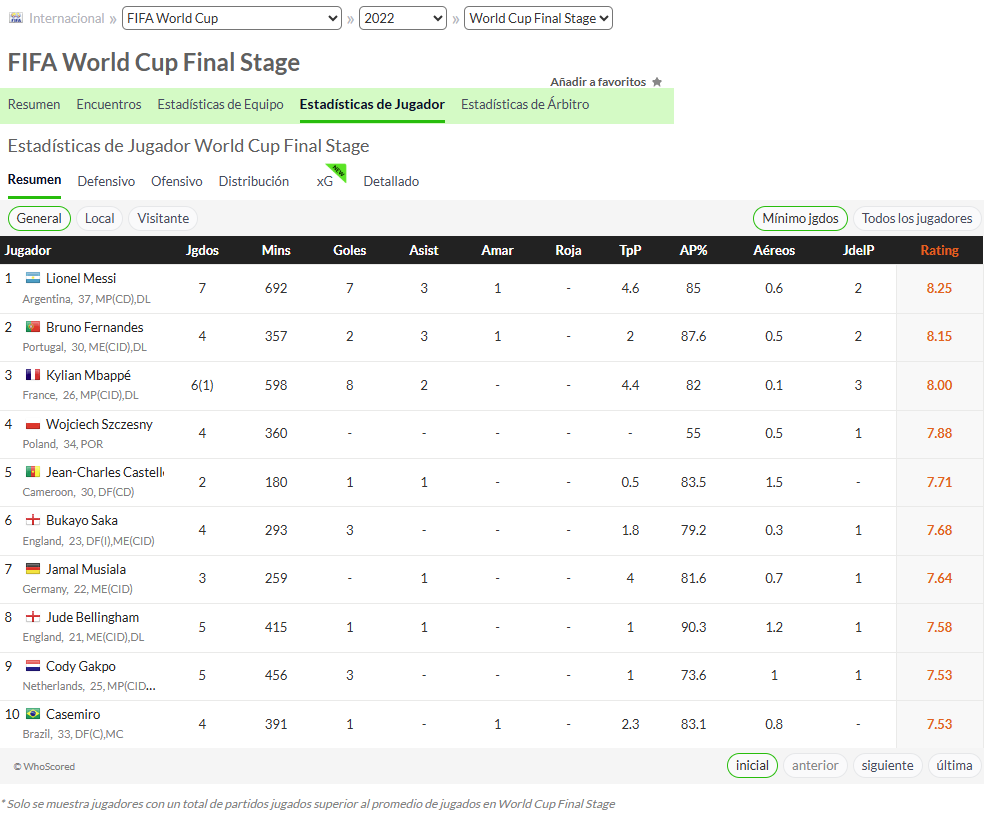Open Lionel Messi's player page
The width and height of the screenshot is (988, 820).
point(81,279)
